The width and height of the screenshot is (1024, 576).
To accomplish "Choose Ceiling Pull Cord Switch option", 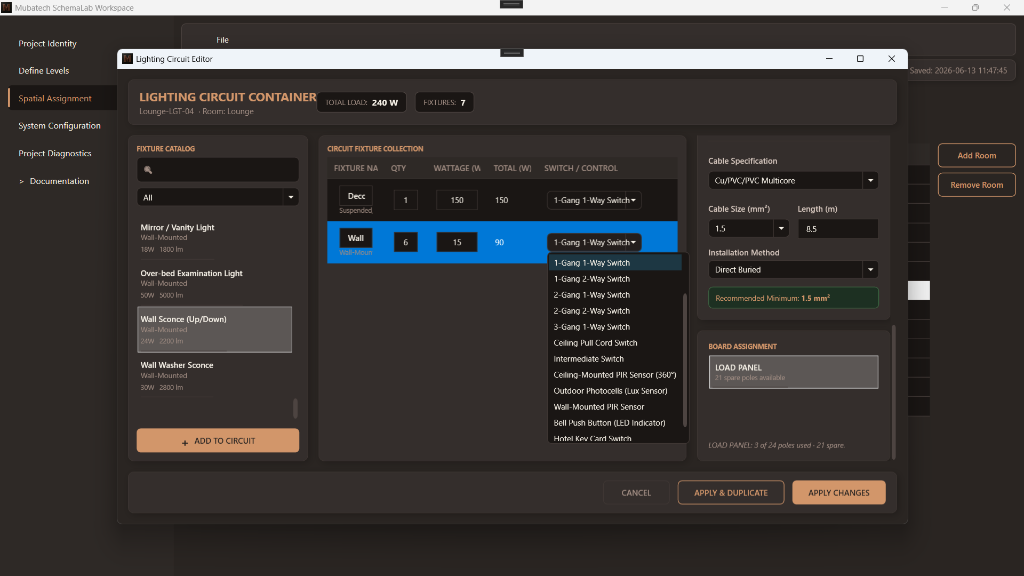I will coord(615,343).
